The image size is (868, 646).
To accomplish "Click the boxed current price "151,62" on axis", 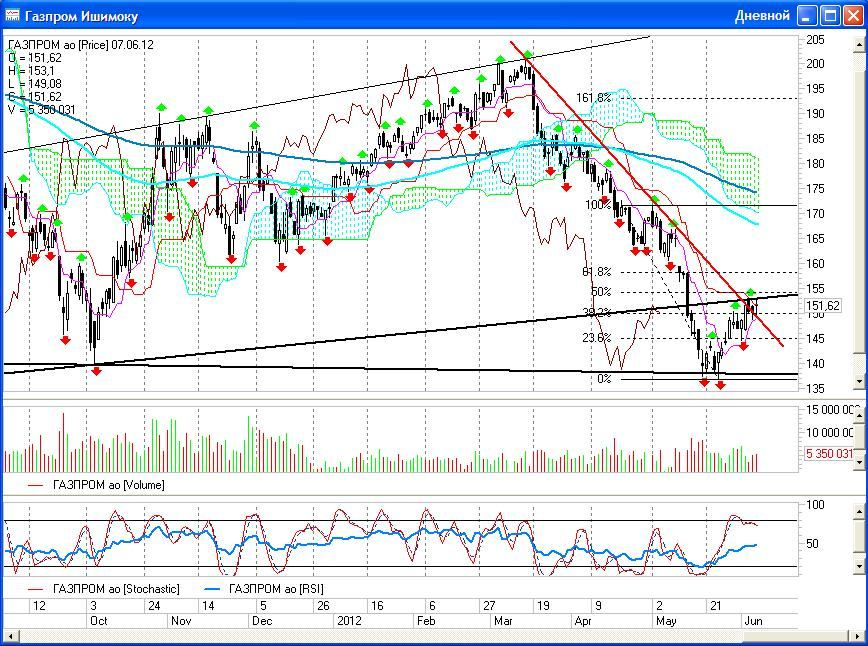I will [822, 306].
